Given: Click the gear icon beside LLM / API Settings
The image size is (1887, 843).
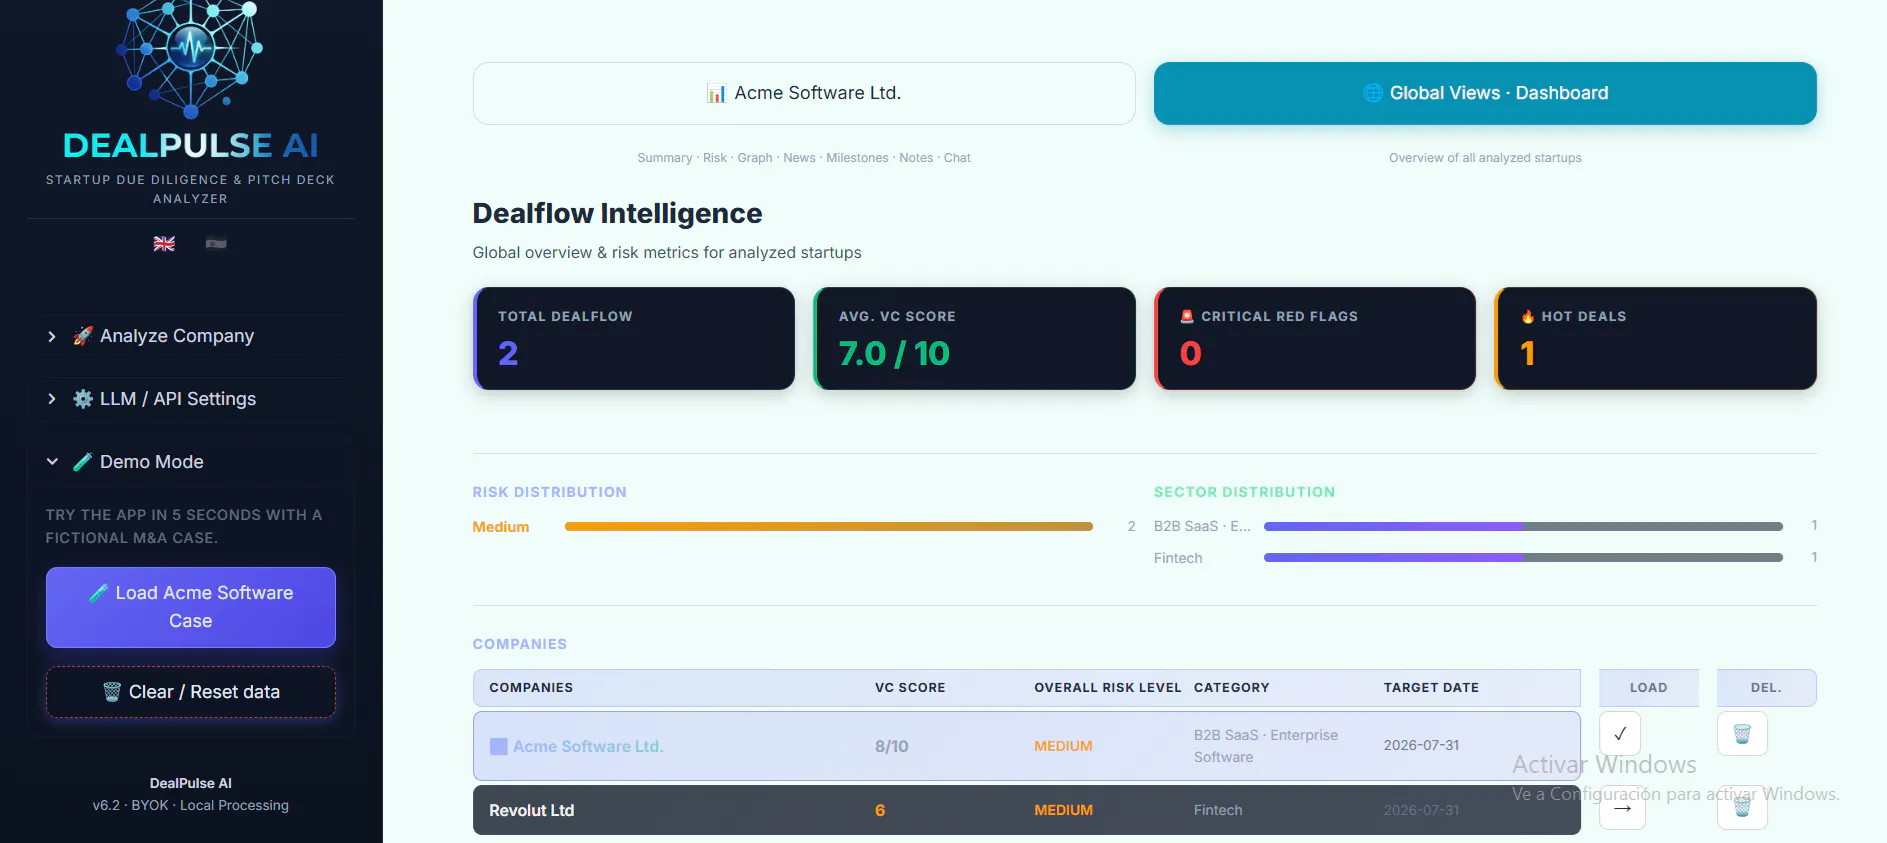Looking at the screenshot, I should point(83,399).
